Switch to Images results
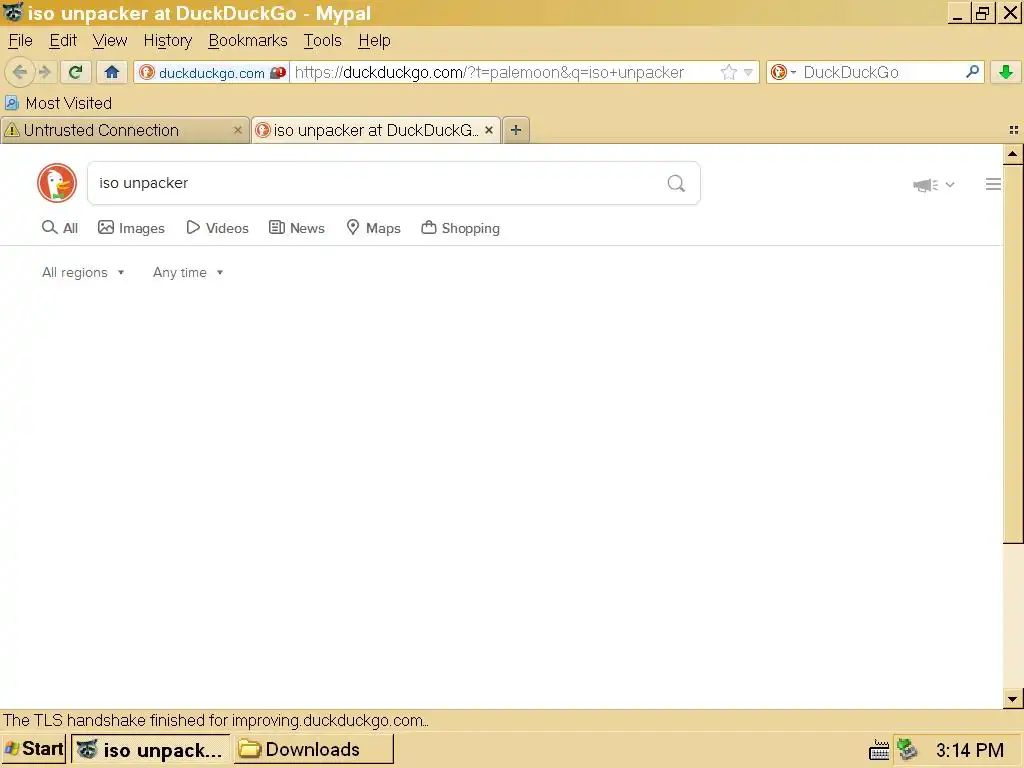The height and width of the screenshot is (768, 1024). click(x=131, y=228)
